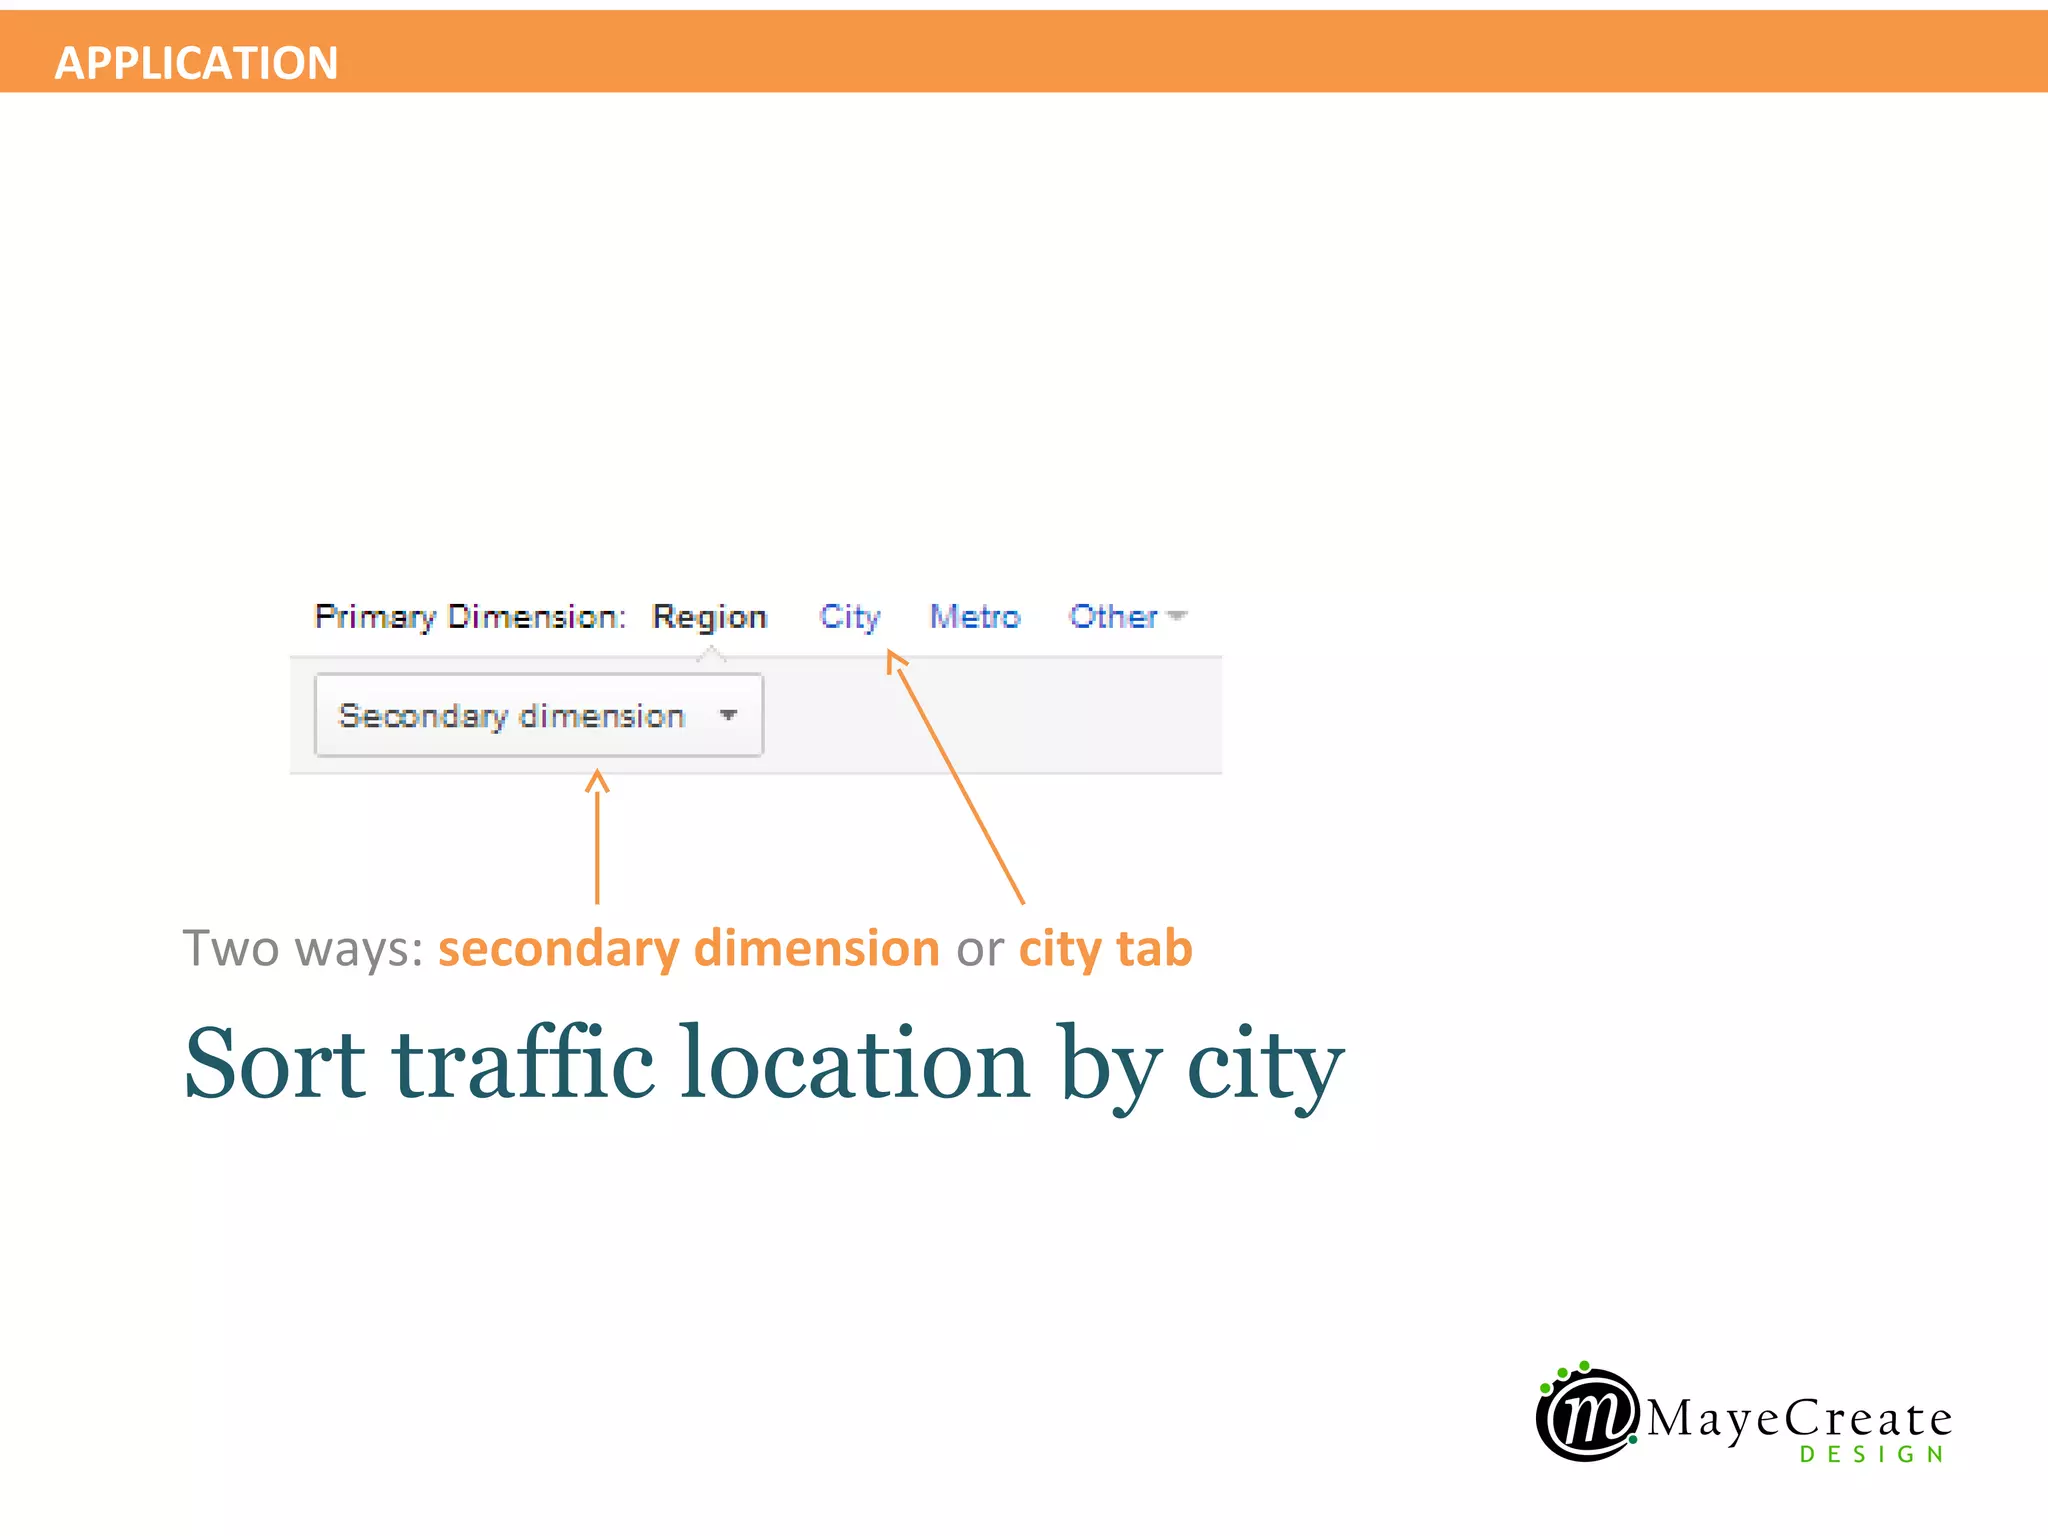2048x1536 pixels.
Task: Switch to the Metro dimension tab
Action: tap(975, 616)
